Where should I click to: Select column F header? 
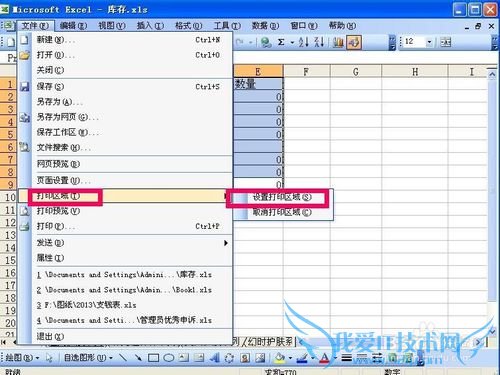[306, 71]
